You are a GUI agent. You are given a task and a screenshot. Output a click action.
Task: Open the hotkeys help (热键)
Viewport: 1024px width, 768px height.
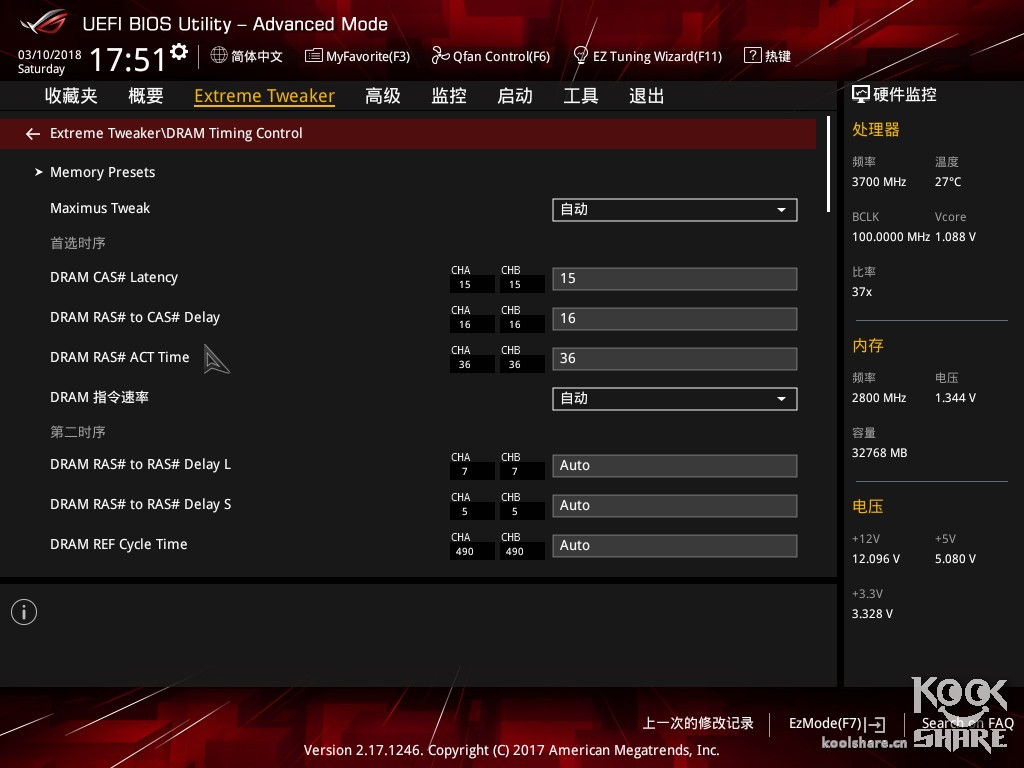click(767, 56)
